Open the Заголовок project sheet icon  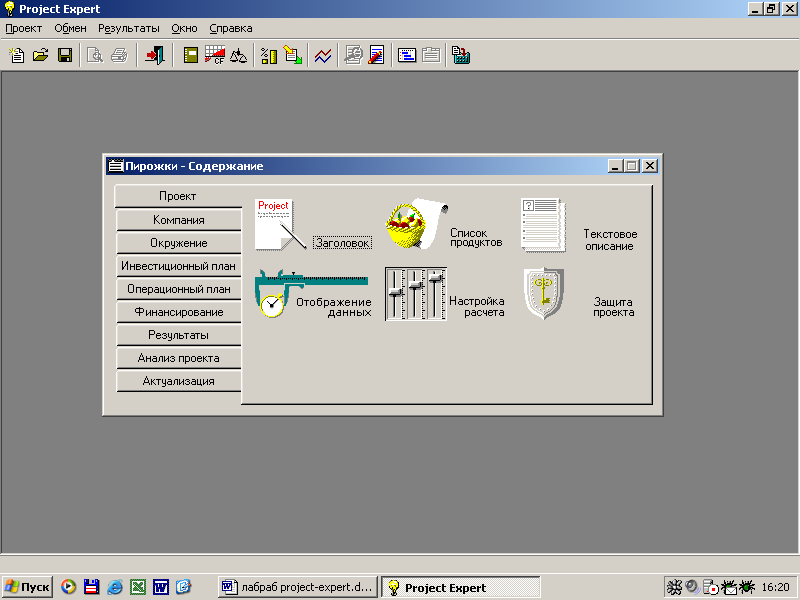[x=281, y=224]
